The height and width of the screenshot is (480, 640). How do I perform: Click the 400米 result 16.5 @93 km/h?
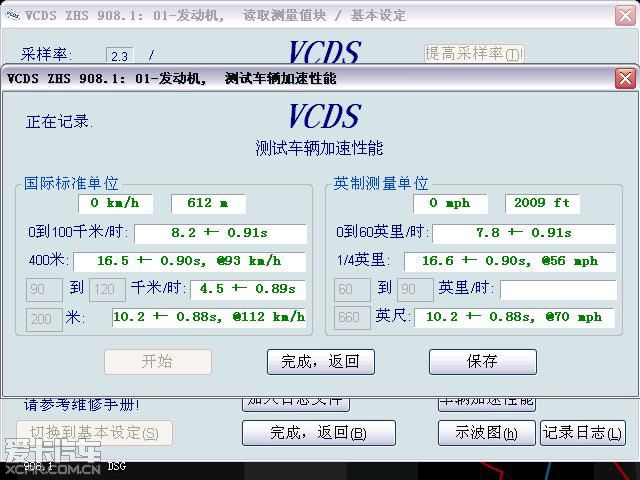[x=189, y=262]
